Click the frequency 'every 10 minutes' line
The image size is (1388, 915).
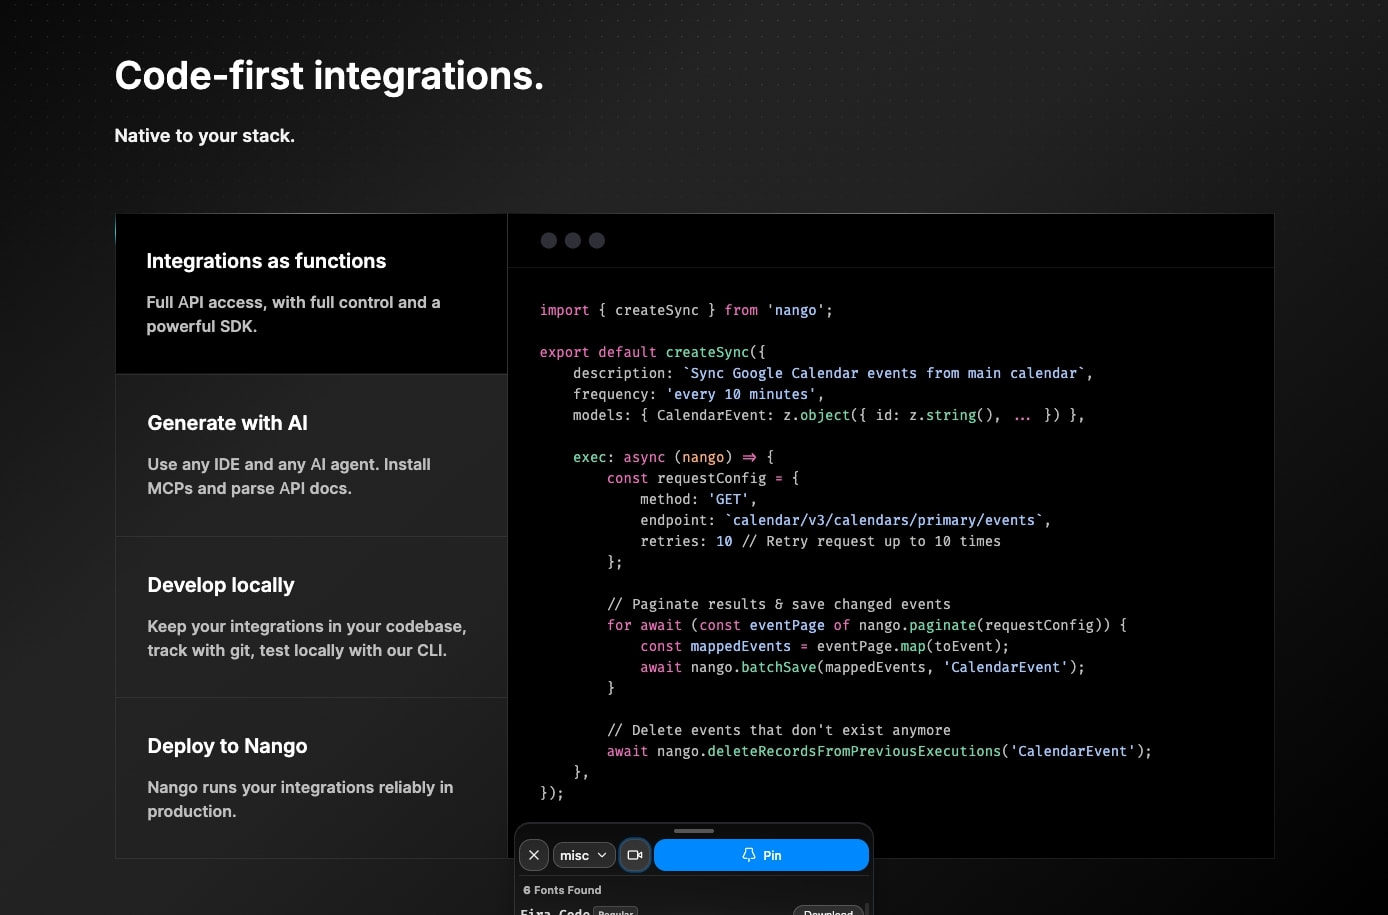pyautogui.click(x=698, y=394)
